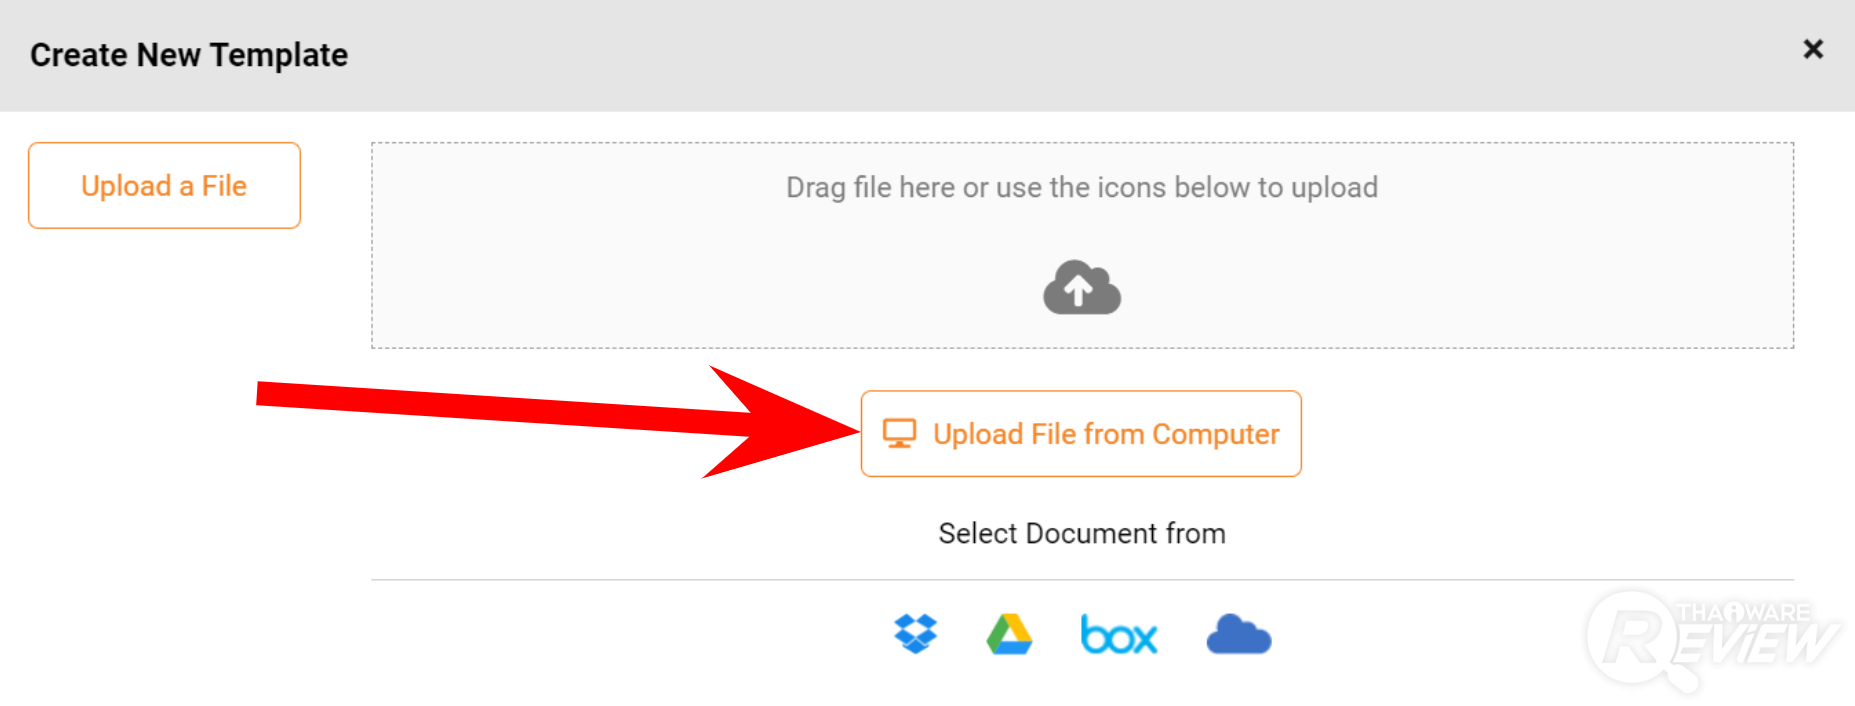Pick the blue OneDrive cloud icon
Viewport: 1855px width, 706px height.
click(1238, 635)
